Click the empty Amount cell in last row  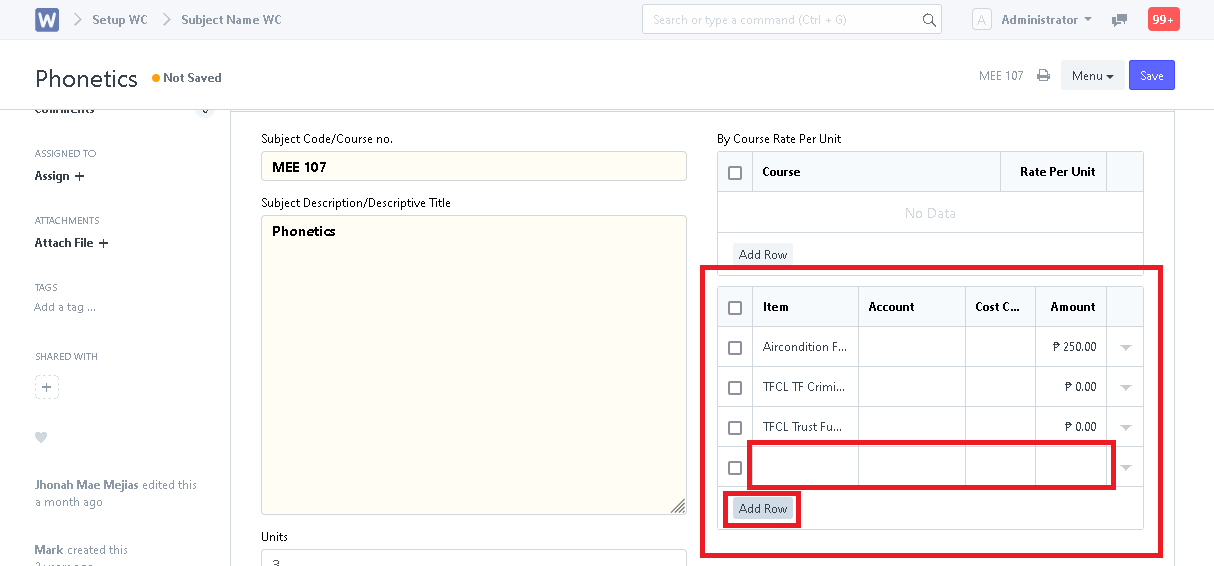1071,467
